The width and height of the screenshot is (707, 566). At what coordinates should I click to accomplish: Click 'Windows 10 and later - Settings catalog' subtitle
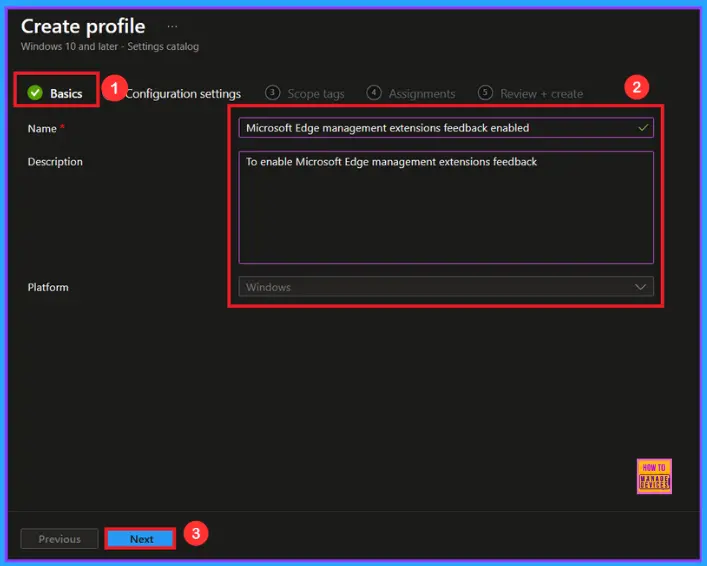[x=110, y=46]
